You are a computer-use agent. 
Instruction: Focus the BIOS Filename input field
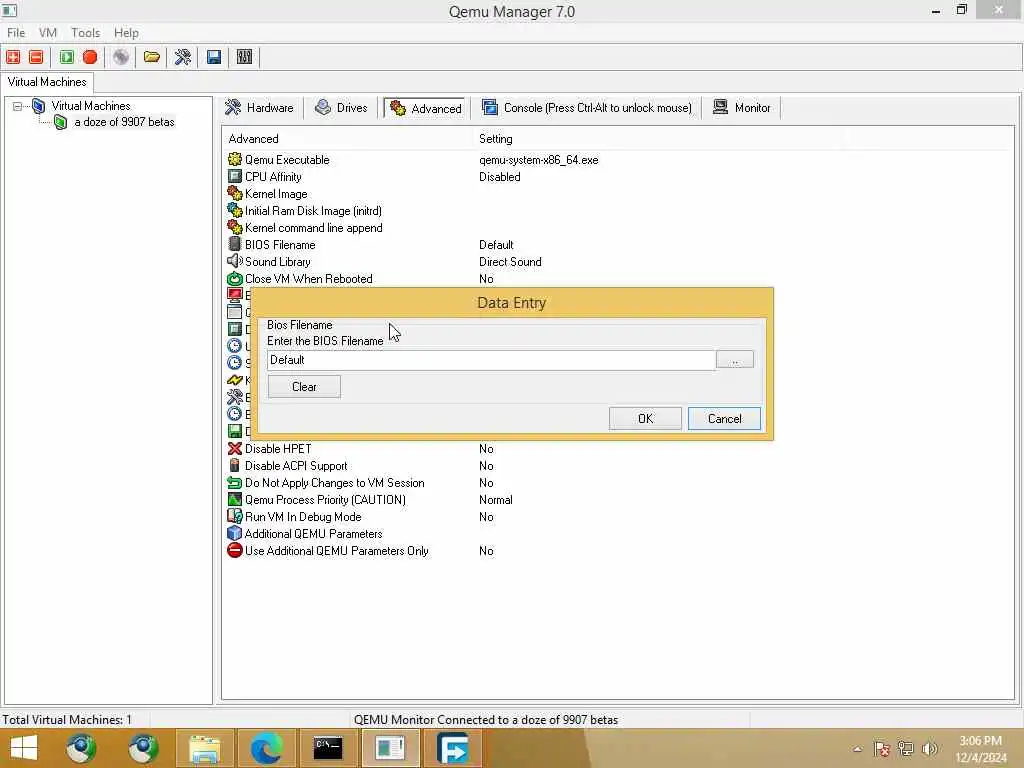click(x=491, y=360)
